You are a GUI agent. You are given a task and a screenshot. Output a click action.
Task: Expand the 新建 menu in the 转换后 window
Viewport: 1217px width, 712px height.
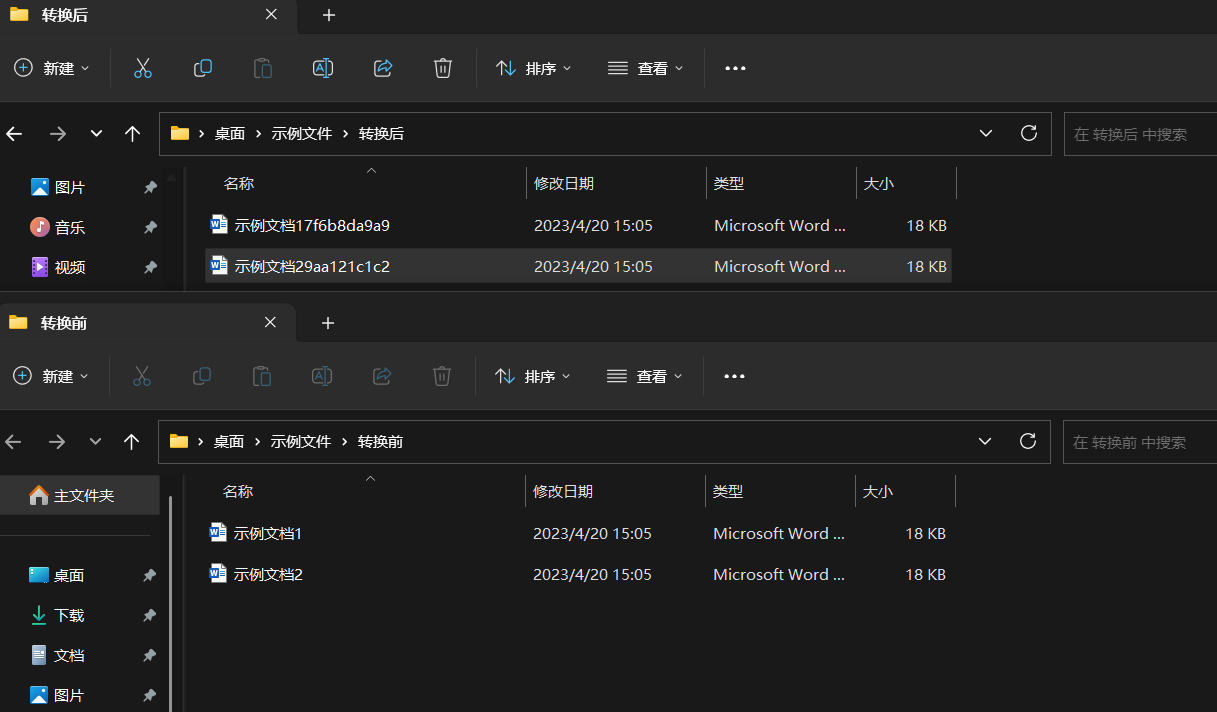pyautogui.click(x=53, y=68)
